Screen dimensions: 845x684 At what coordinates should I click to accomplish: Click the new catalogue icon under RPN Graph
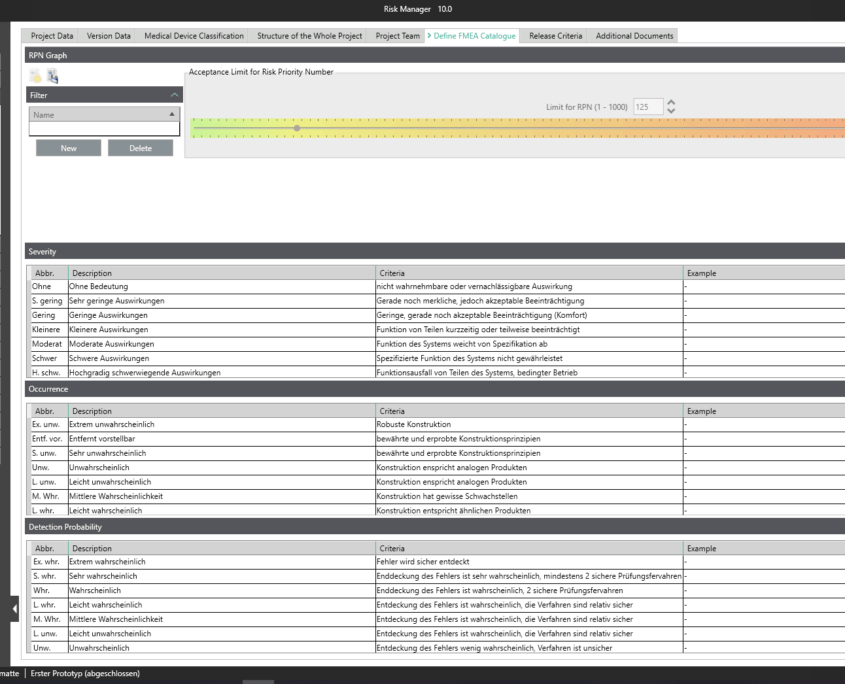[x=37, y=76]
